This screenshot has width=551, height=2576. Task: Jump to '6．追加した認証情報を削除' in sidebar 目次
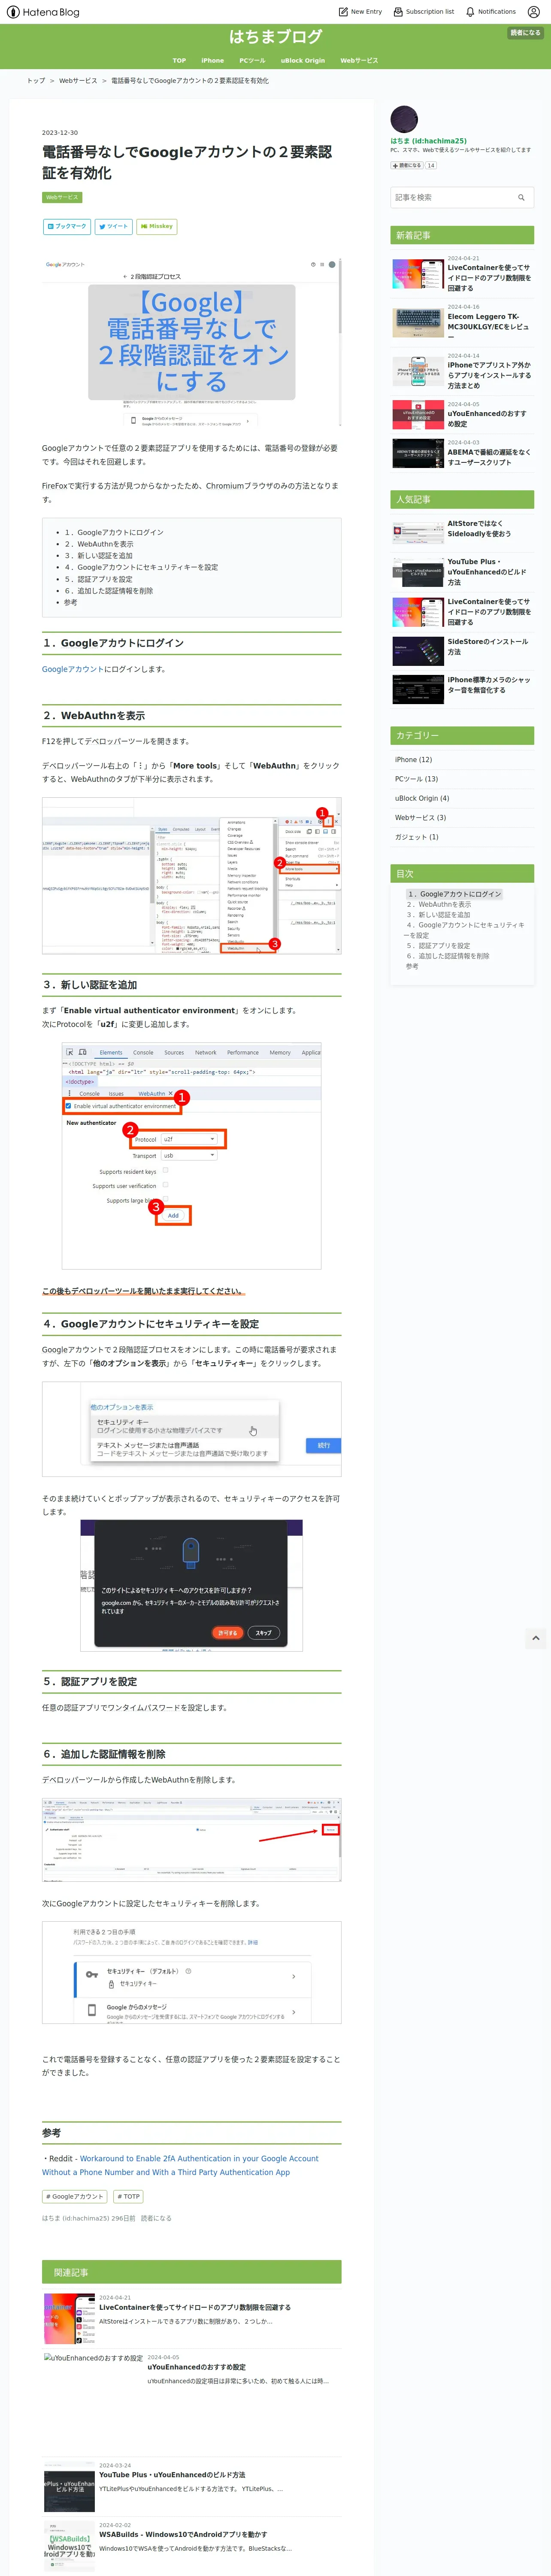click(448, 956)
